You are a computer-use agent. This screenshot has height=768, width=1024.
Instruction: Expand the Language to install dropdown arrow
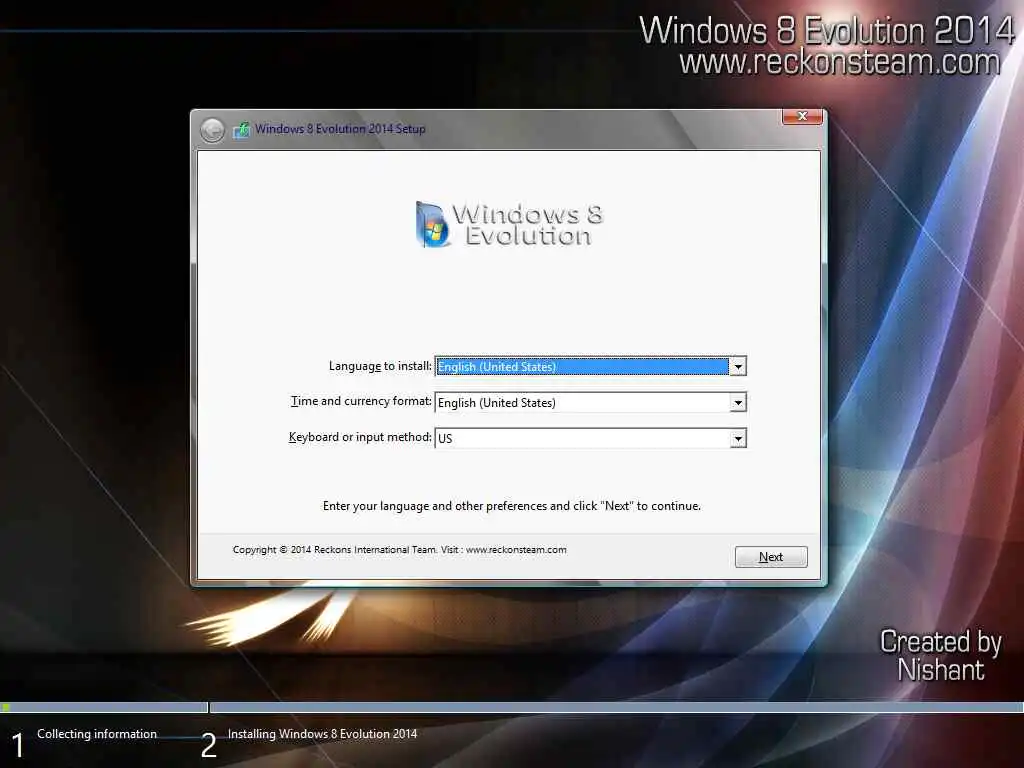(x=737, y=366)
